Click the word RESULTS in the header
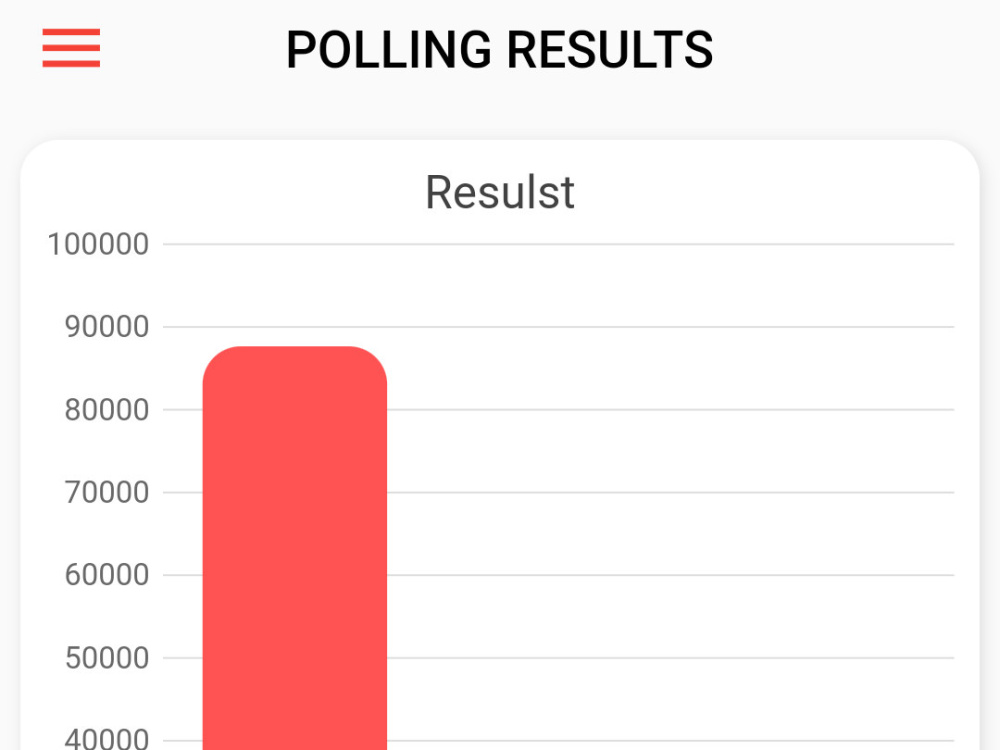Viewport: 1000px width, 750px height. click(610, 50)
